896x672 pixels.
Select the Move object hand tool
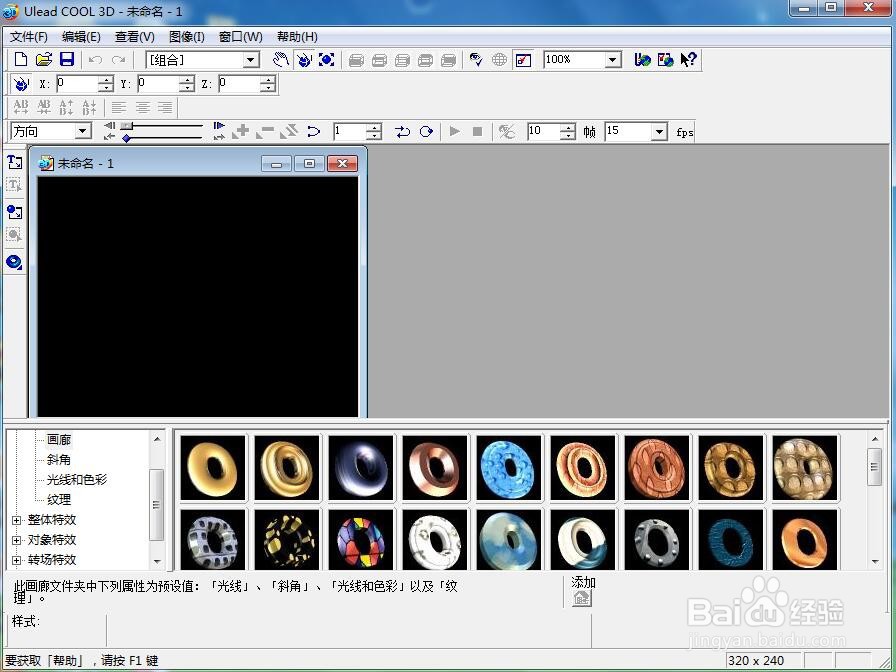point(280,59)
